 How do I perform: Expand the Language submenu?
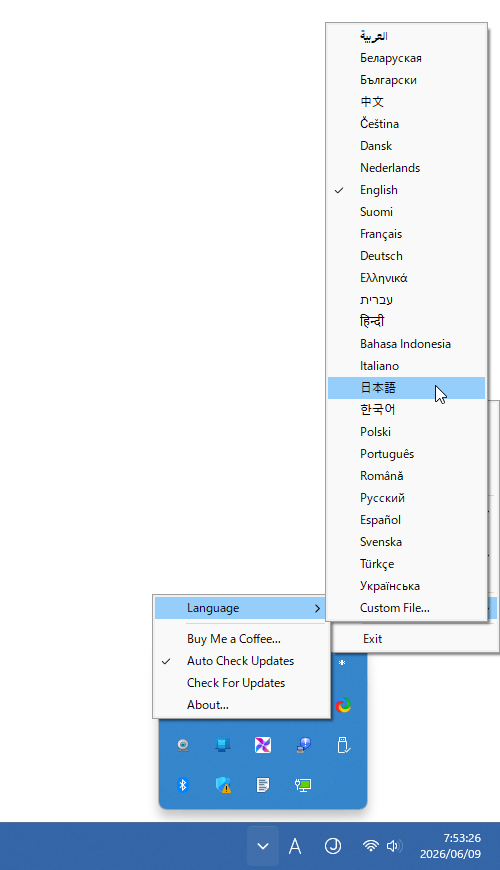(x=241, y=608)
